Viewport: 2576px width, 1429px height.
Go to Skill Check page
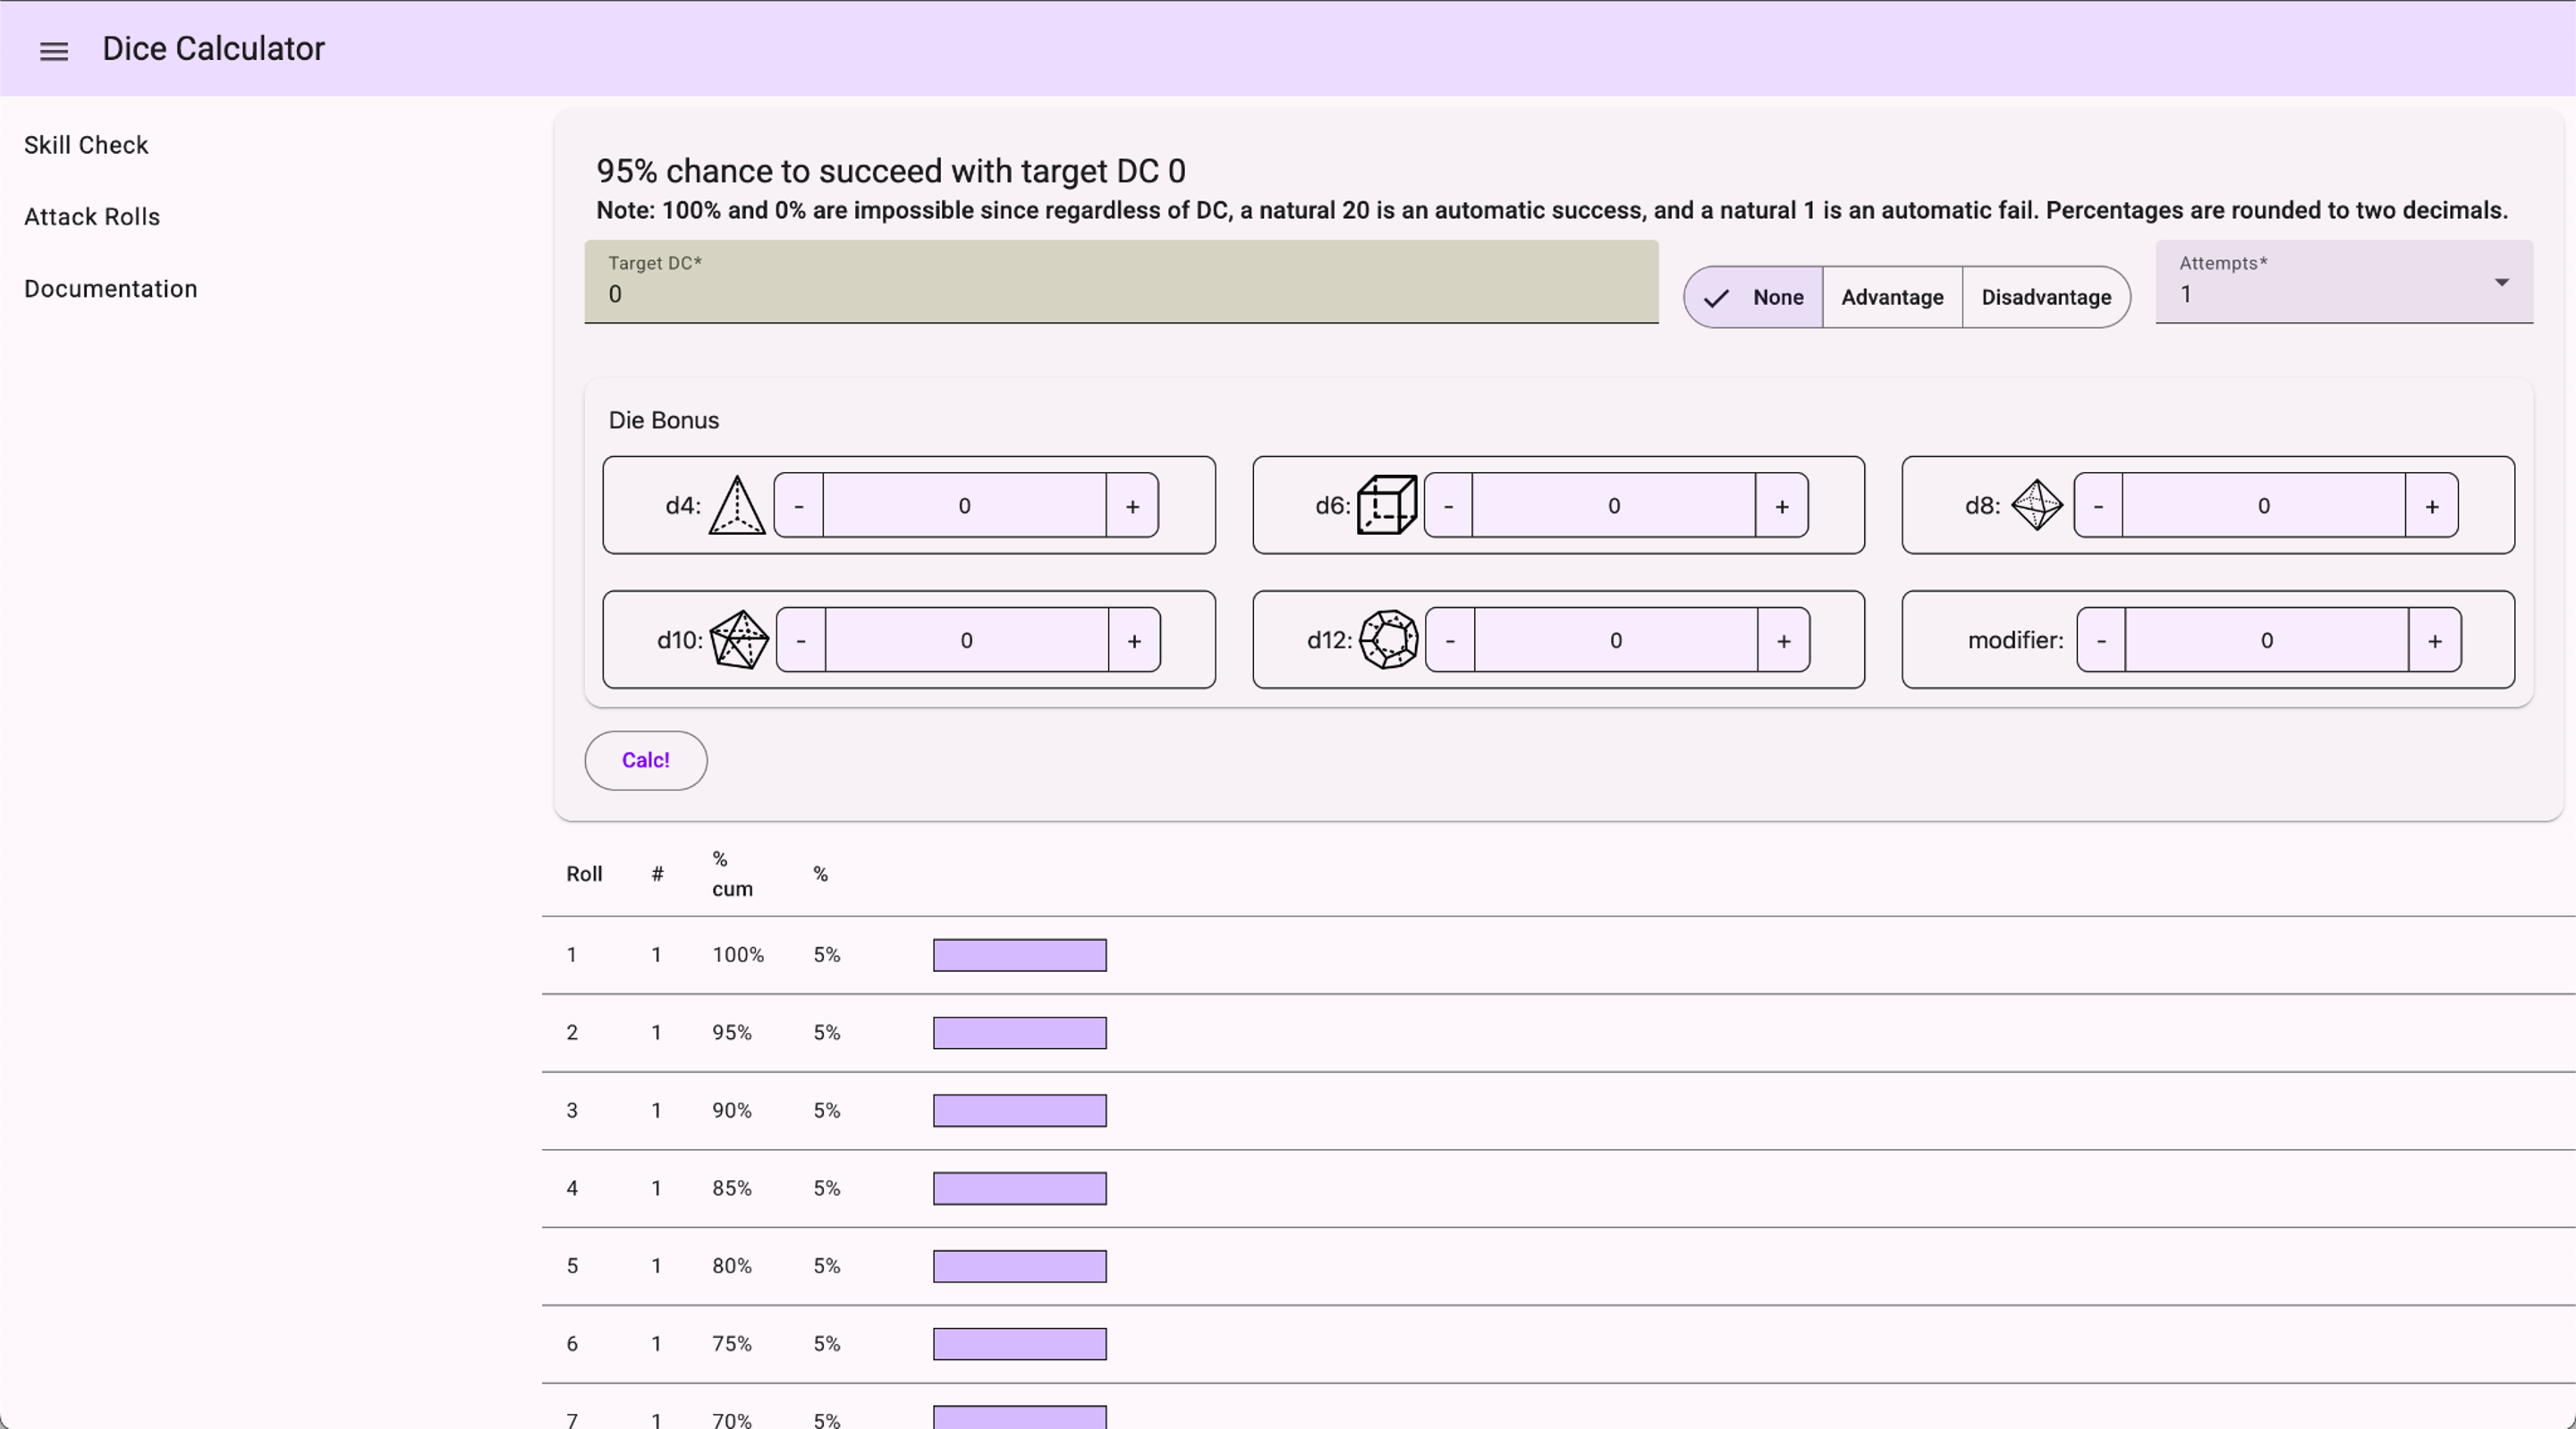[x=86, y=145]
